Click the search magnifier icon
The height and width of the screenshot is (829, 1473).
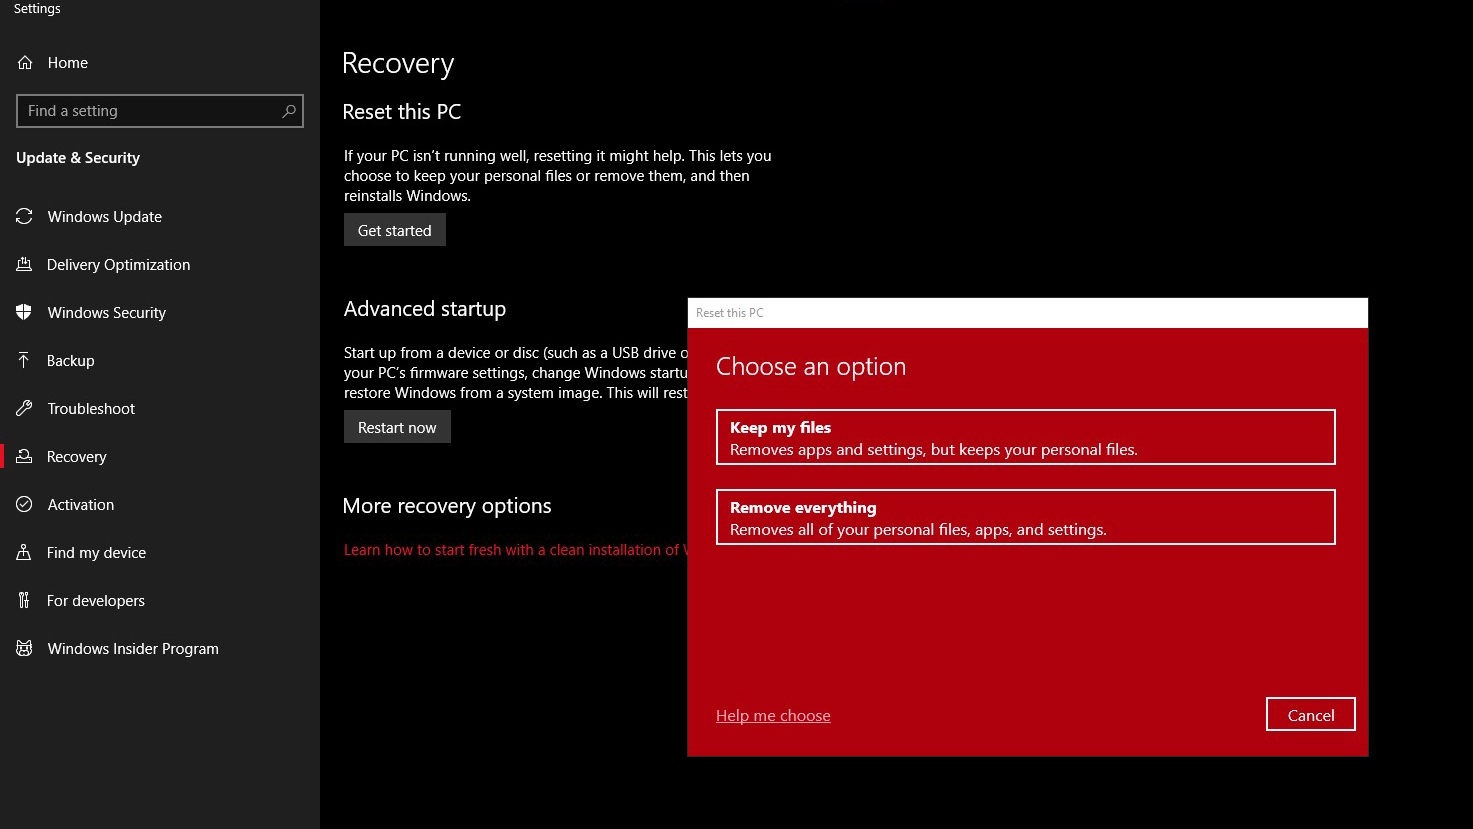pyautogui.click(x=289, y=111)
